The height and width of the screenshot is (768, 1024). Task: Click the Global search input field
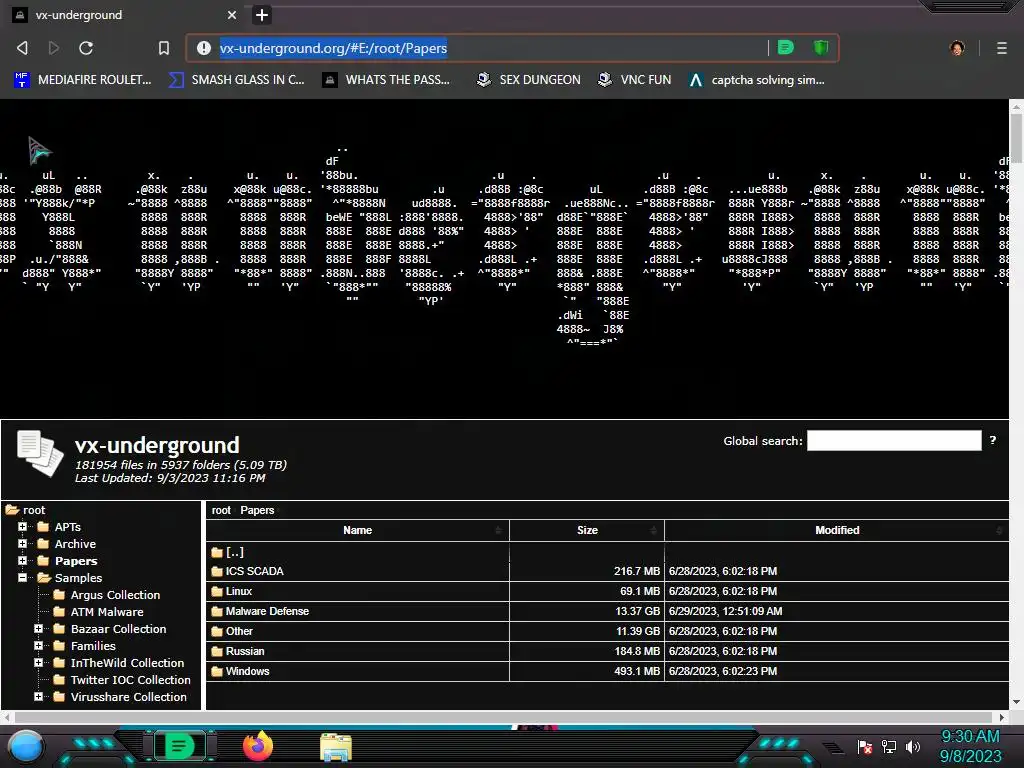click(894, 441)
